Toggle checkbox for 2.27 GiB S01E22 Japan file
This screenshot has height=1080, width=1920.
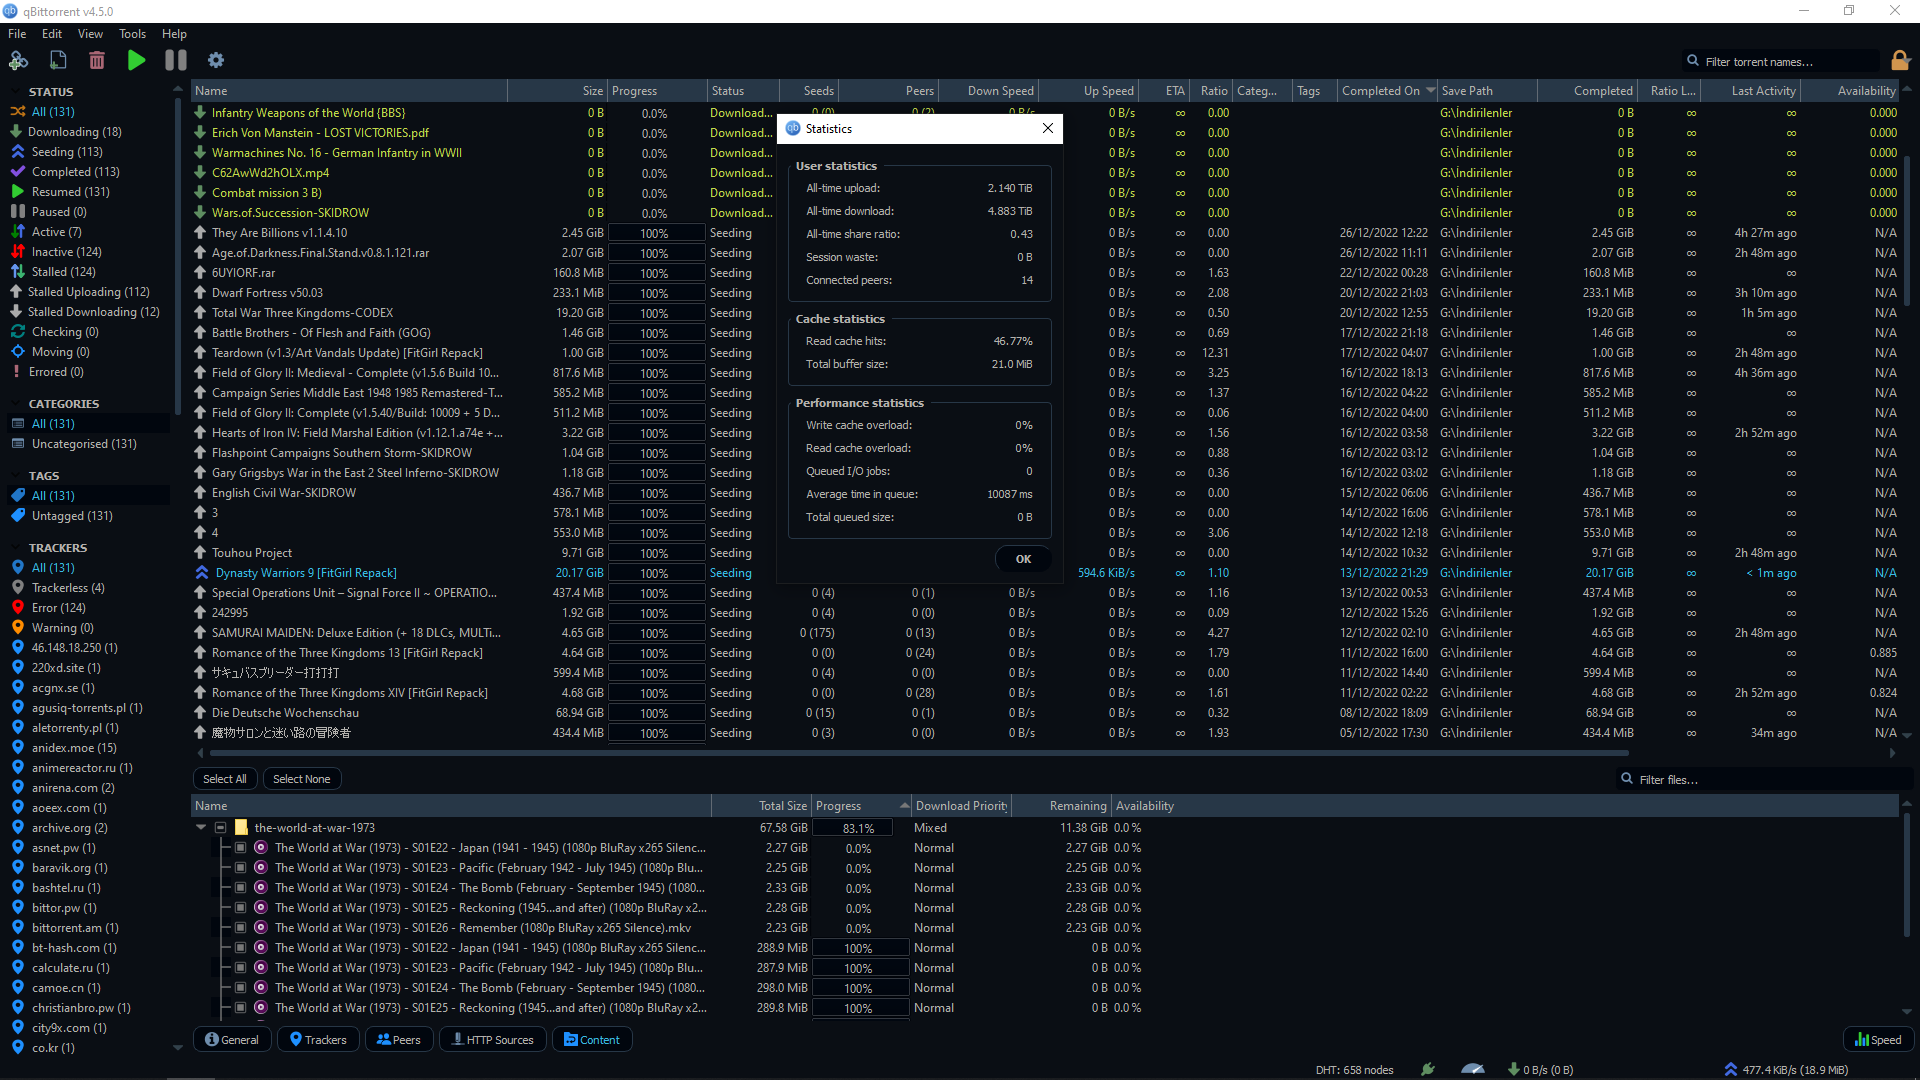click(241, 848)
